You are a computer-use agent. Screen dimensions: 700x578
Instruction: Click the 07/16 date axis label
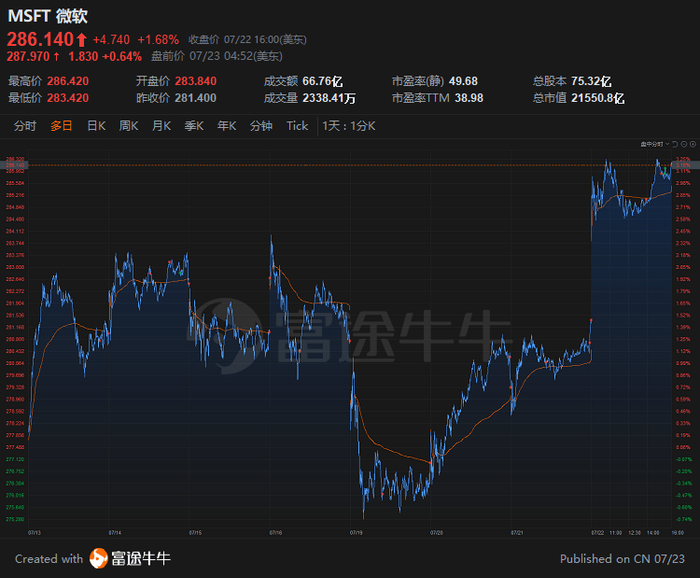coord(275,532)
